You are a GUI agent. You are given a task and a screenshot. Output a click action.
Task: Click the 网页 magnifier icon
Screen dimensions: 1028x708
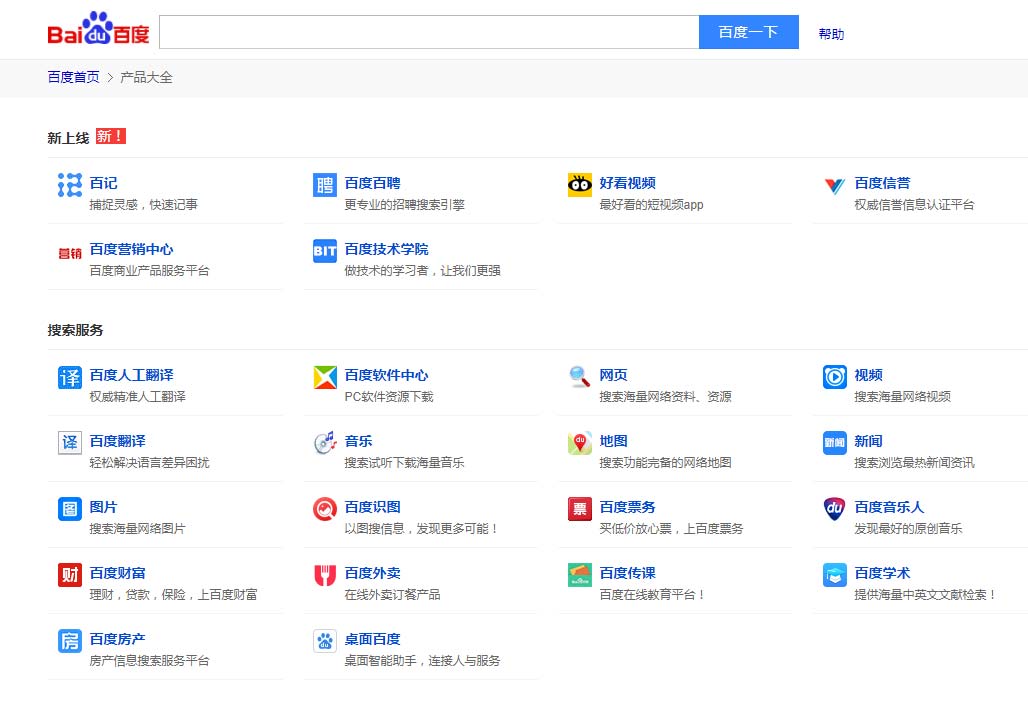(580, 378)
